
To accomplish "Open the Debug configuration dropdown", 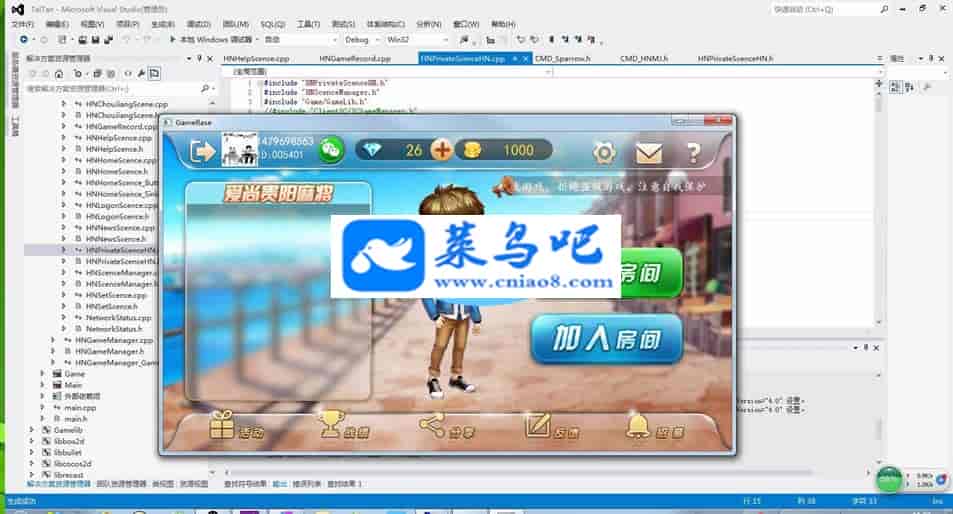I will (x=362, y=39).
